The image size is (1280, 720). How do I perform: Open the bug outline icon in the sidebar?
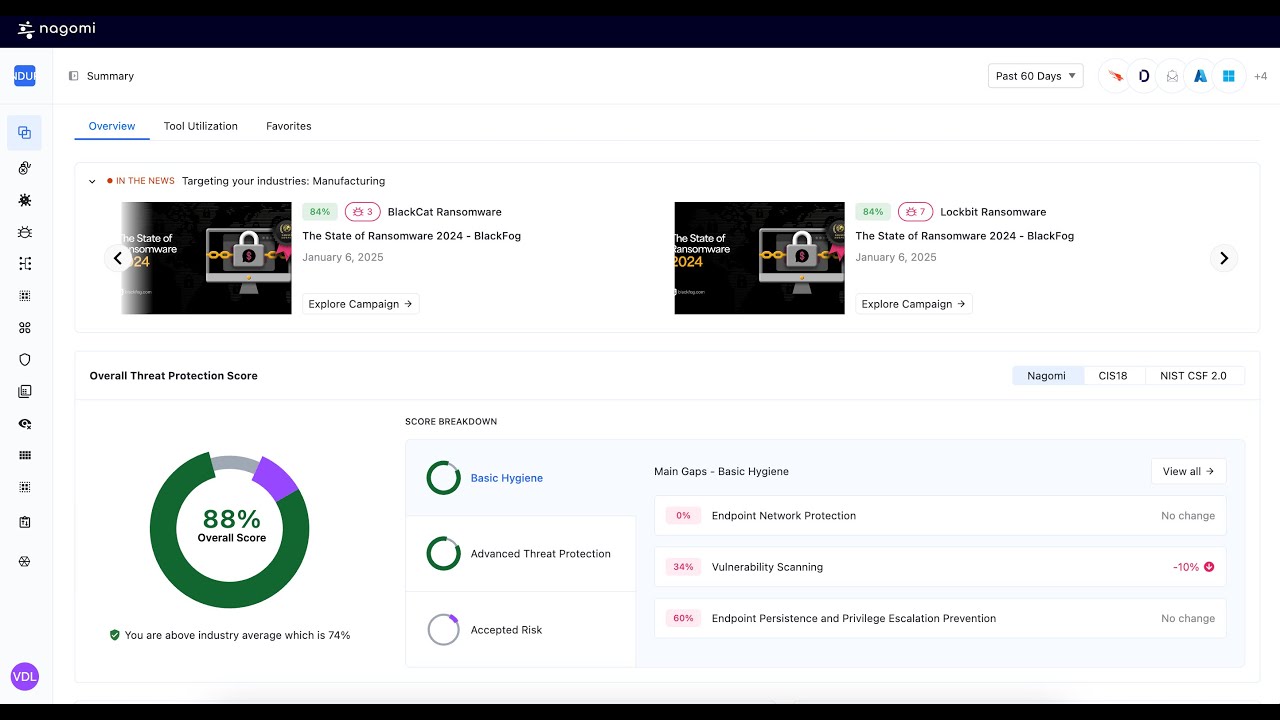(x=25, y=232)
